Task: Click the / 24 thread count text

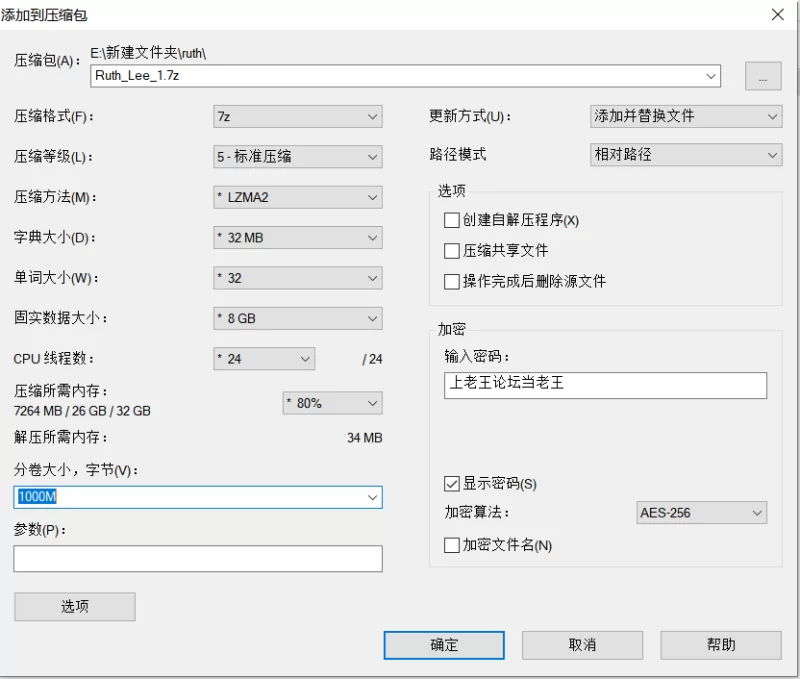Action: pos(372,359)
